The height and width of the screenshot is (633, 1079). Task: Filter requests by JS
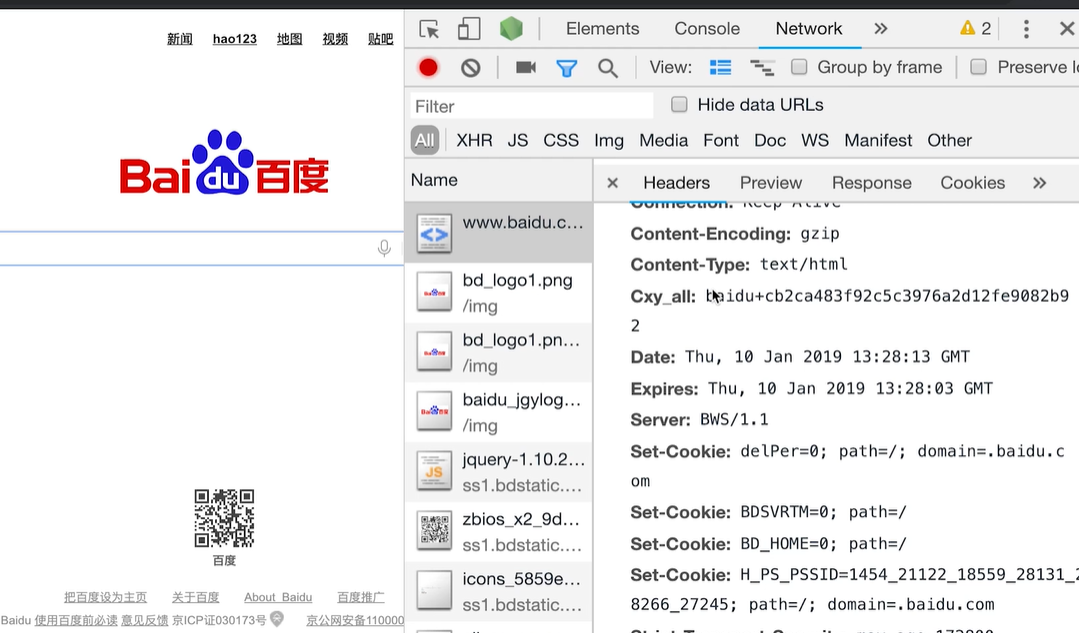point(517,140)
